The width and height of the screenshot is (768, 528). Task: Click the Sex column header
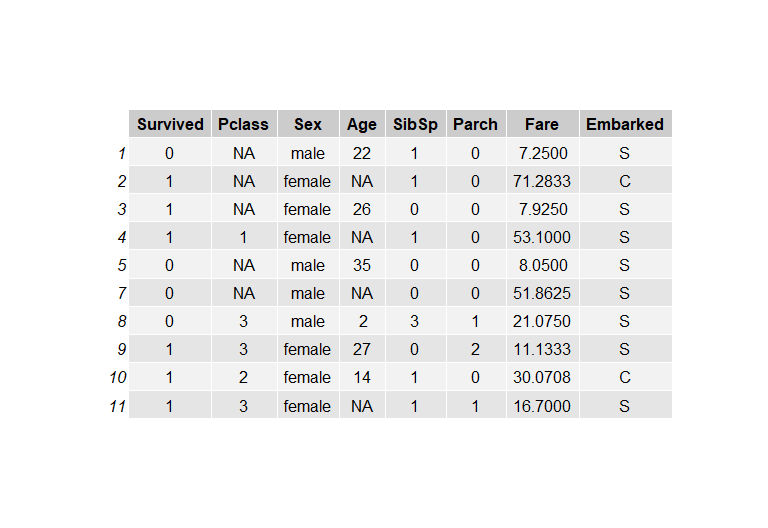[308, 124]
